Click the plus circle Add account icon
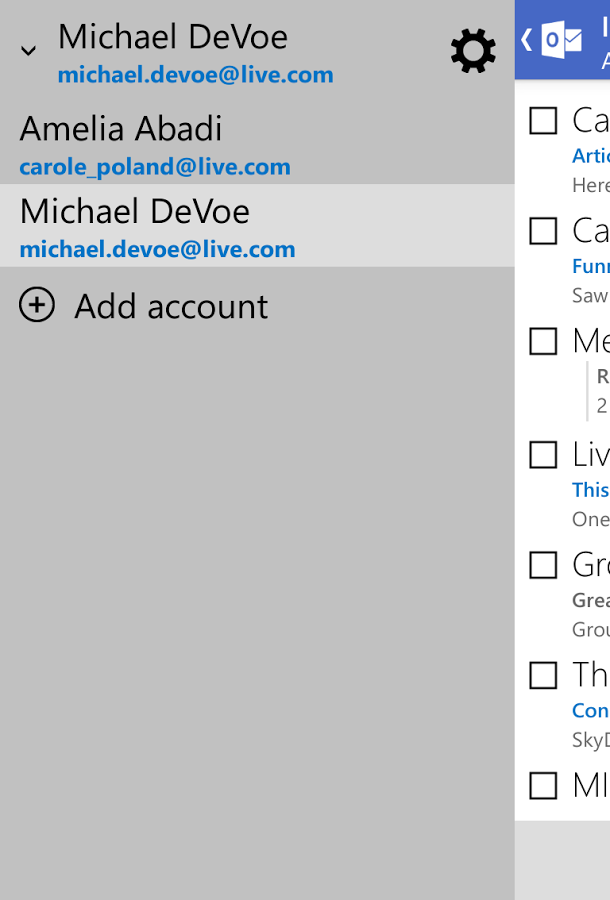The width and height of the screenshot is (610, 900). click(x=37, y=305)
